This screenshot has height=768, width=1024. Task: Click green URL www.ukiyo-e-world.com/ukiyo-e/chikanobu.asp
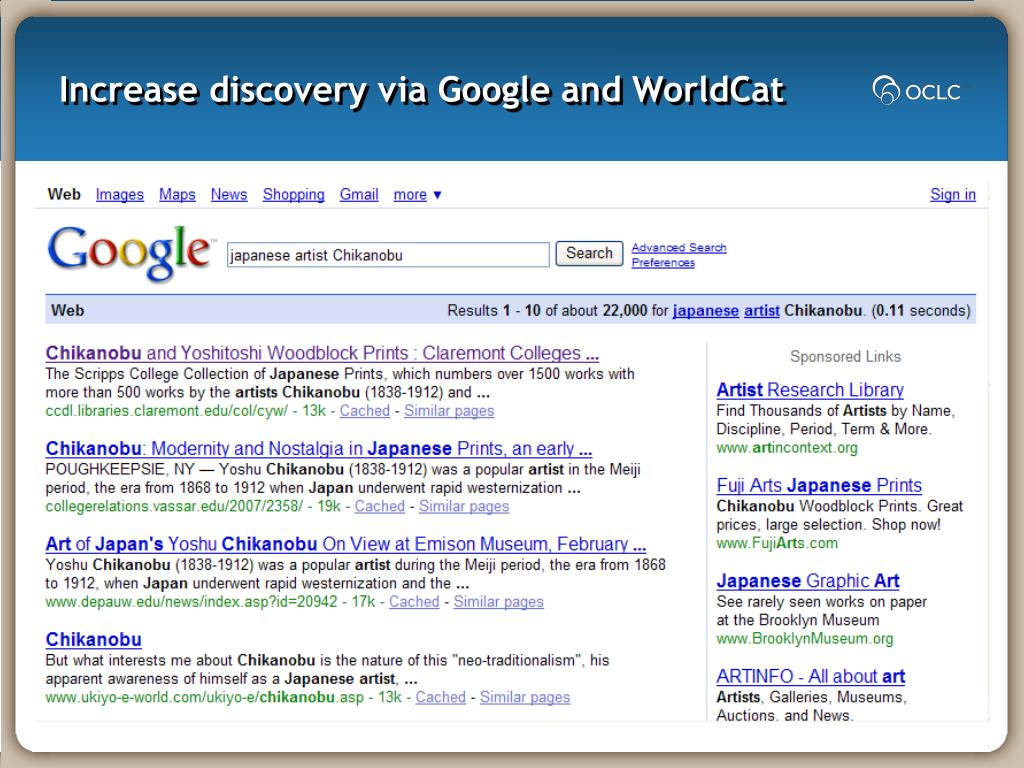[204, 697]
